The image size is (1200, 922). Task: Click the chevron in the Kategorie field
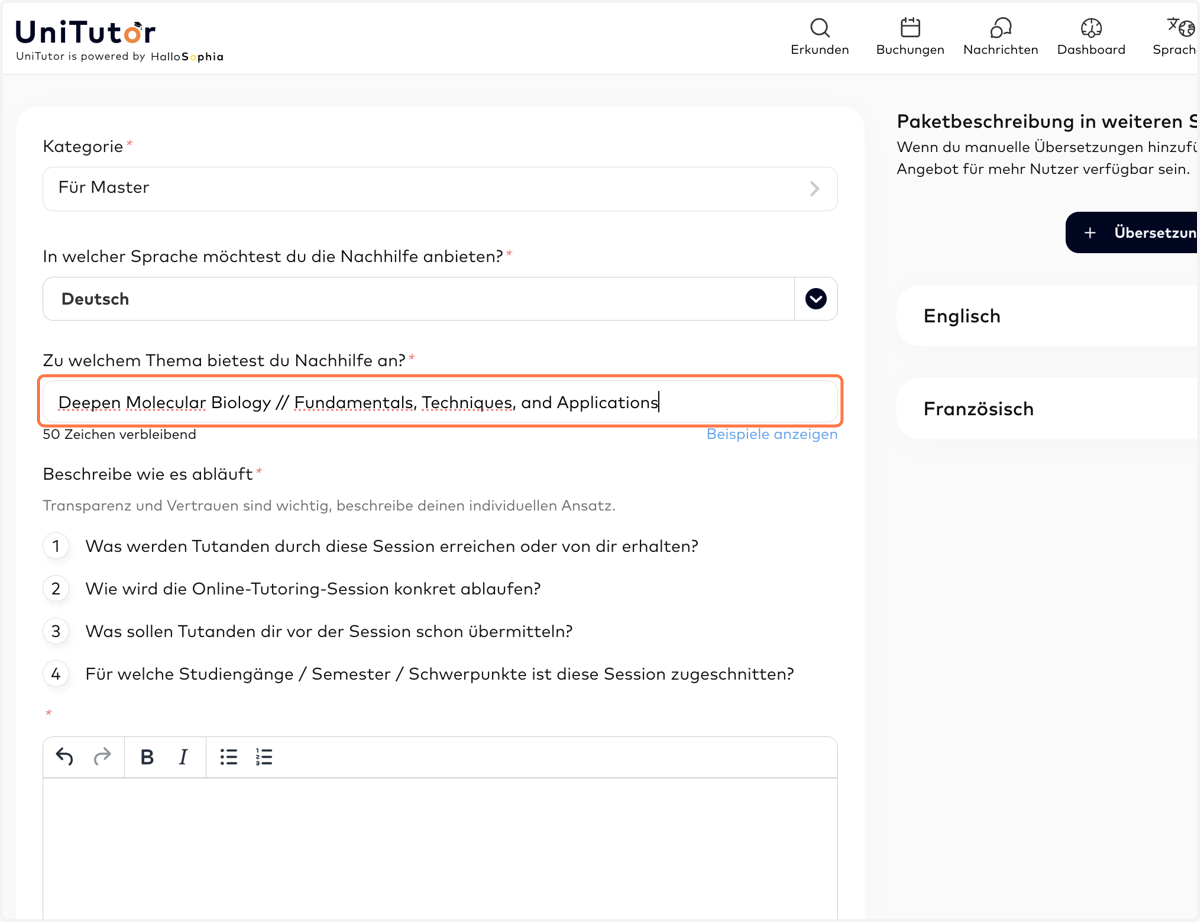tap(815, 188)
